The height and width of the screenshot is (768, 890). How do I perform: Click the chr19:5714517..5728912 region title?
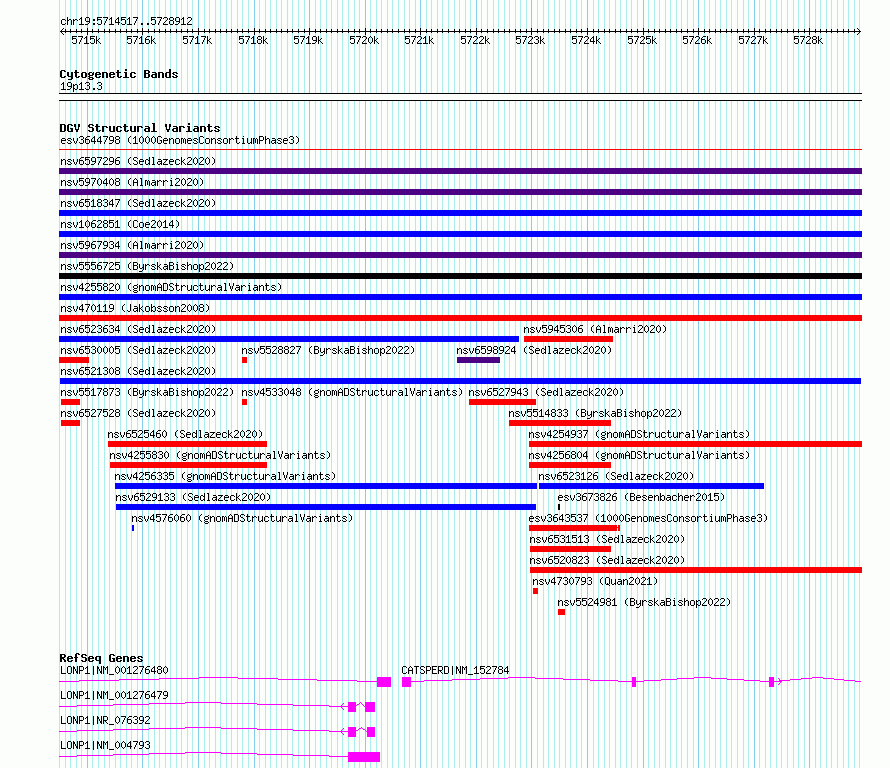pos(126,22)
